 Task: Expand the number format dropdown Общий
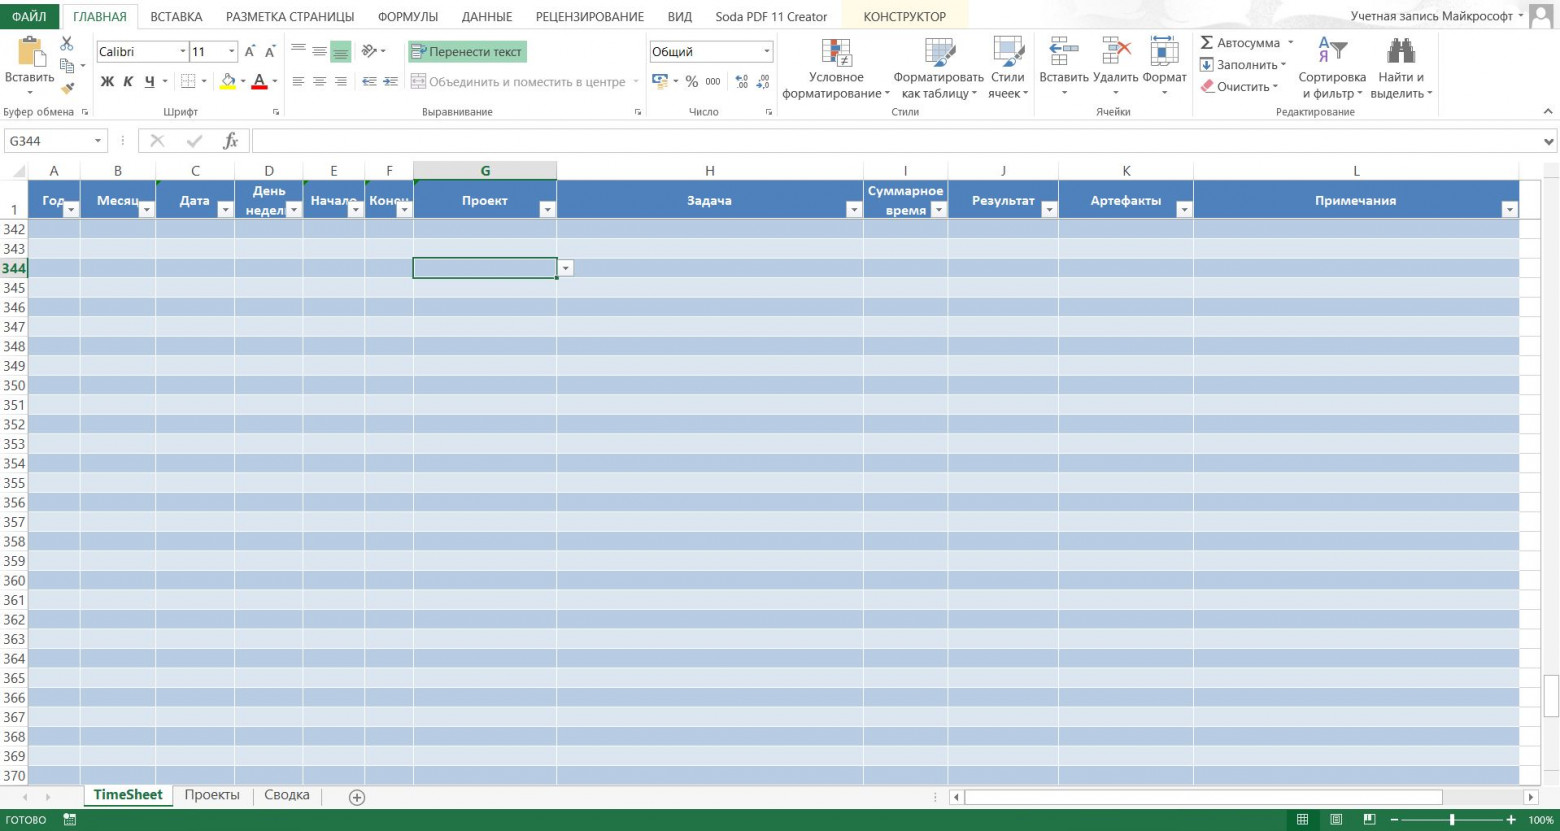point(767,52)
